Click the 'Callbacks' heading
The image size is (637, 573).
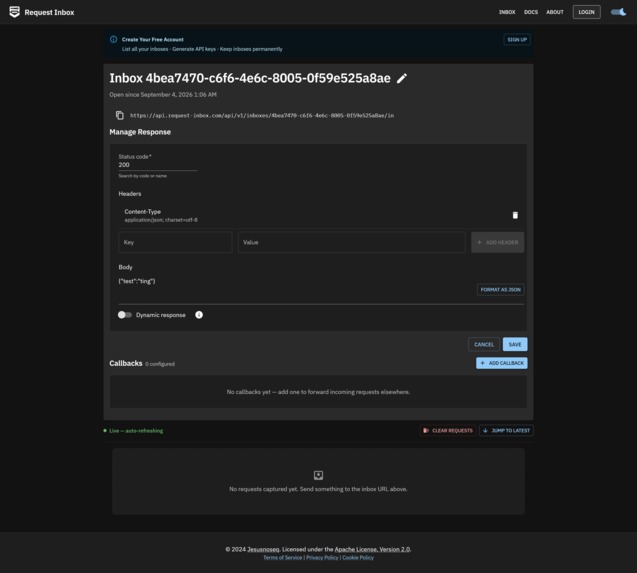pyautogui.click(x=126, y=363)
